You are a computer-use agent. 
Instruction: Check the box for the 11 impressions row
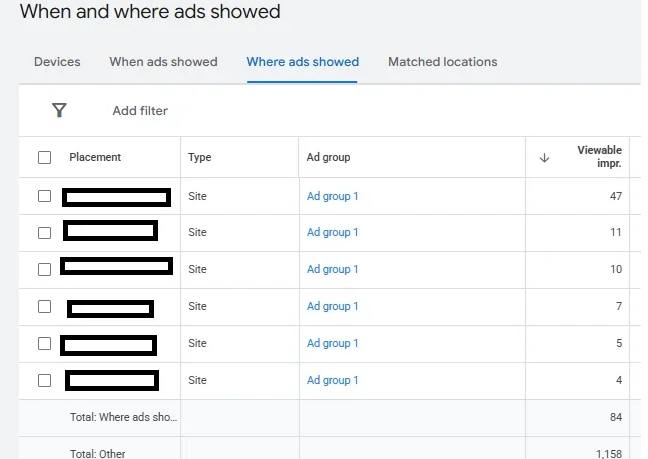click(x=44, y=233)
